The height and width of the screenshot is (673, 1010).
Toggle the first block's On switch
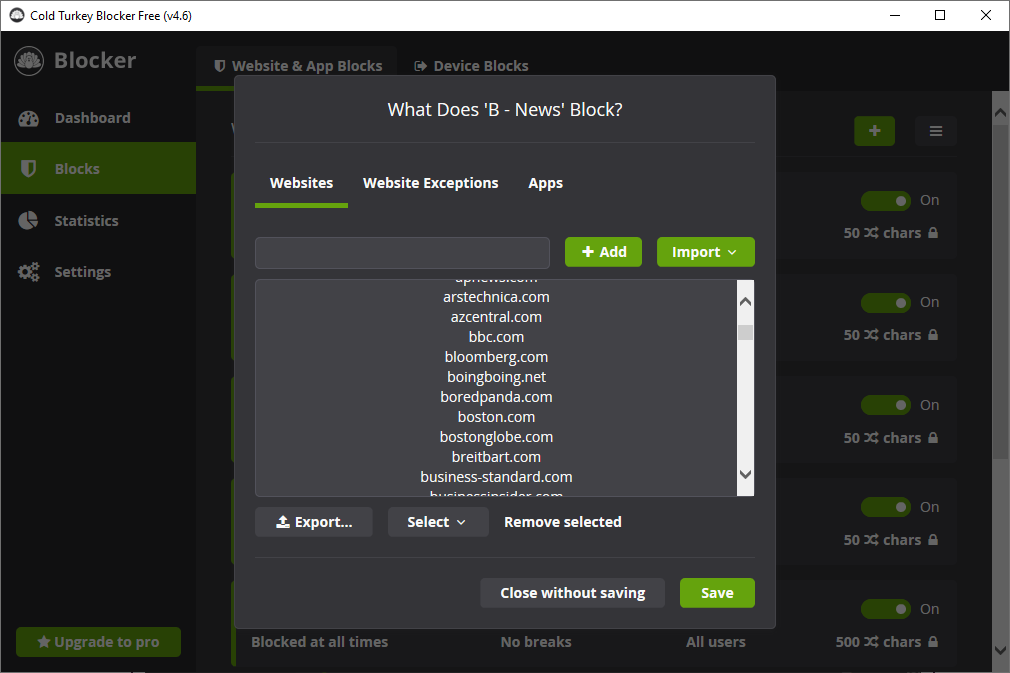[x=886, y=201]
